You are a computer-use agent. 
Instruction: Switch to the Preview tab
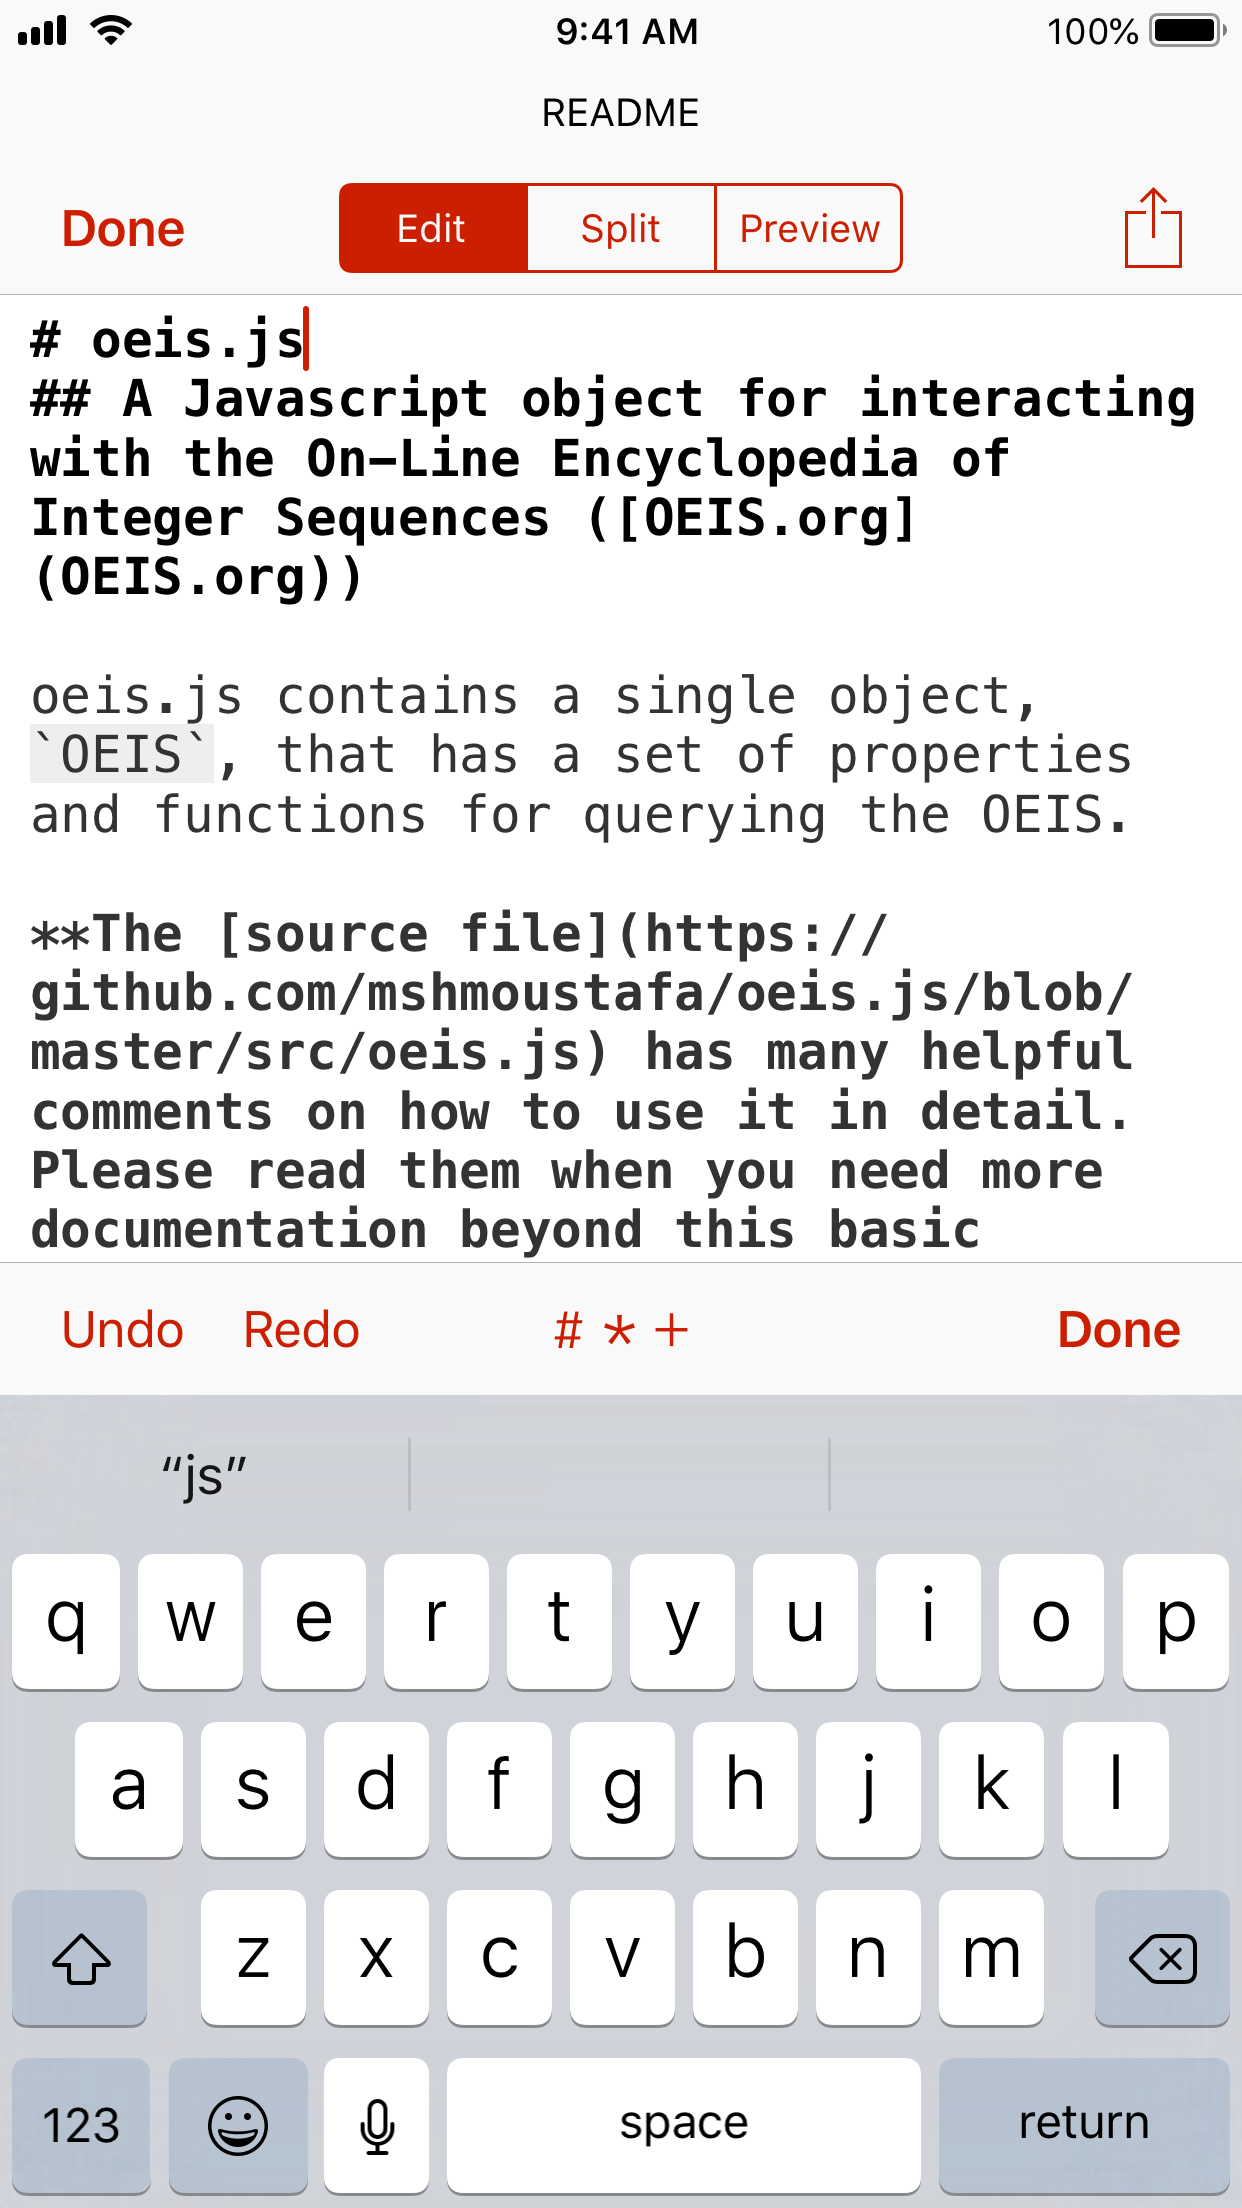pyautogui.click(x=808, y=228)
